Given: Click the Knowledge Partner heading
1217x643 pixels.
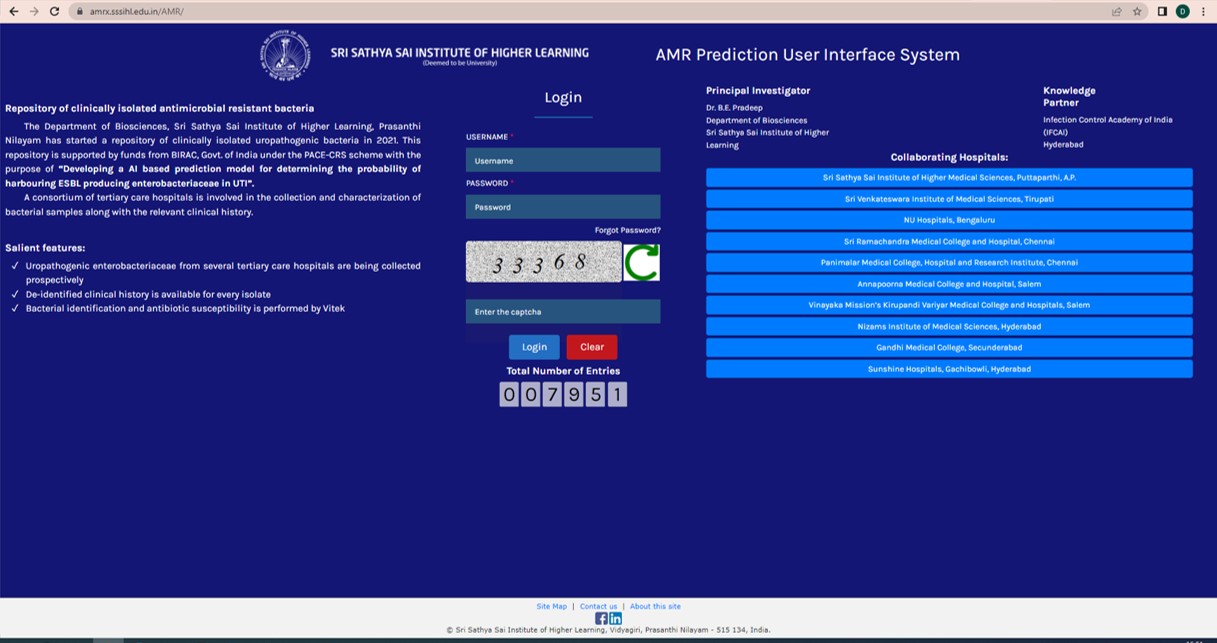Looking at the screenshot, I should (x=1069, y=96).
